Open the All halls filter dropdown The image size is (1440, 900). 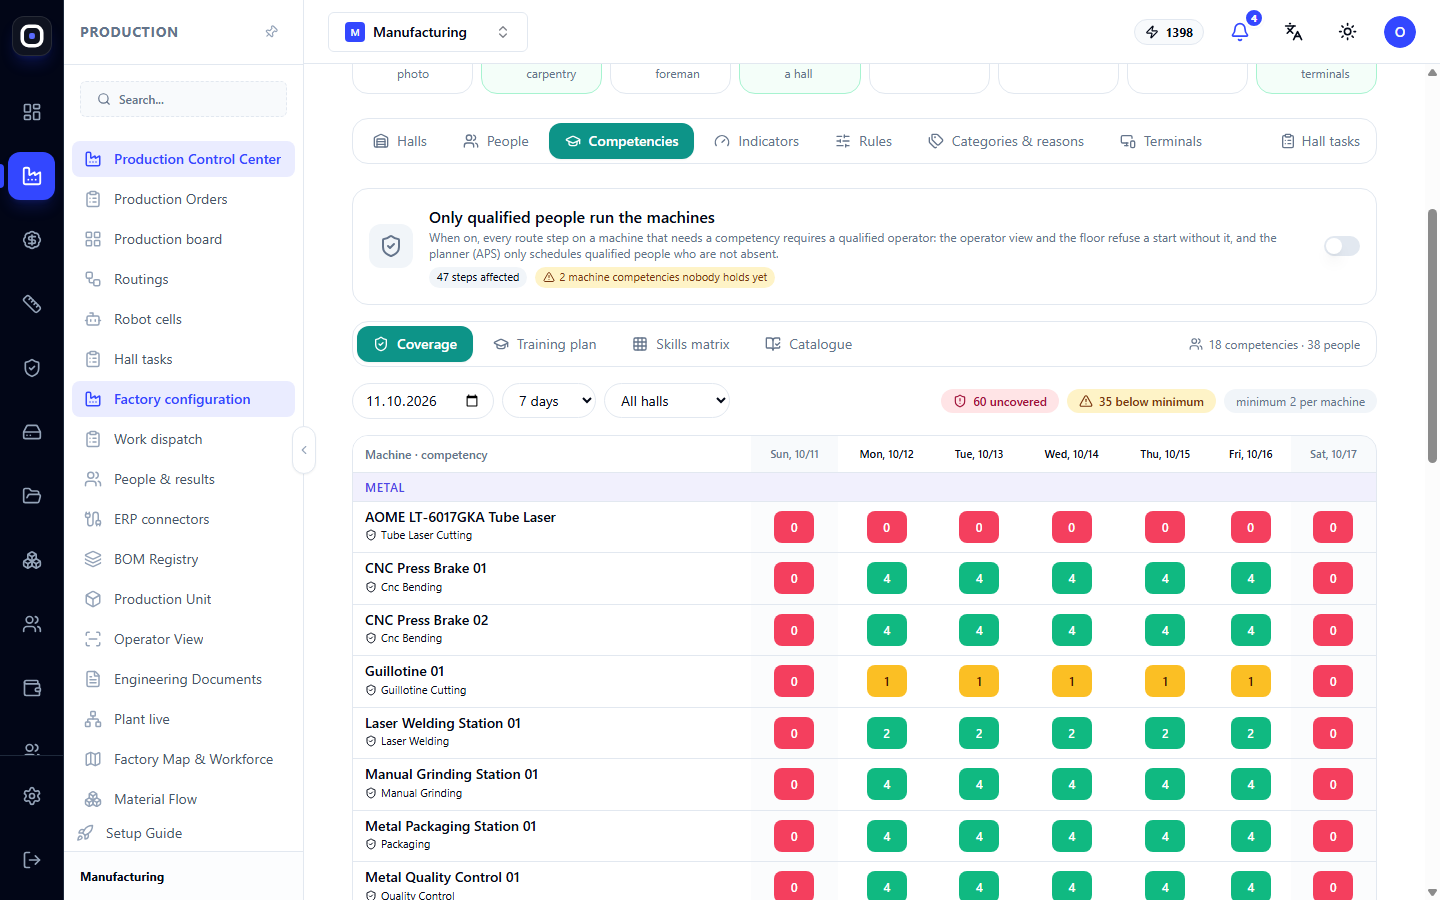667,401
